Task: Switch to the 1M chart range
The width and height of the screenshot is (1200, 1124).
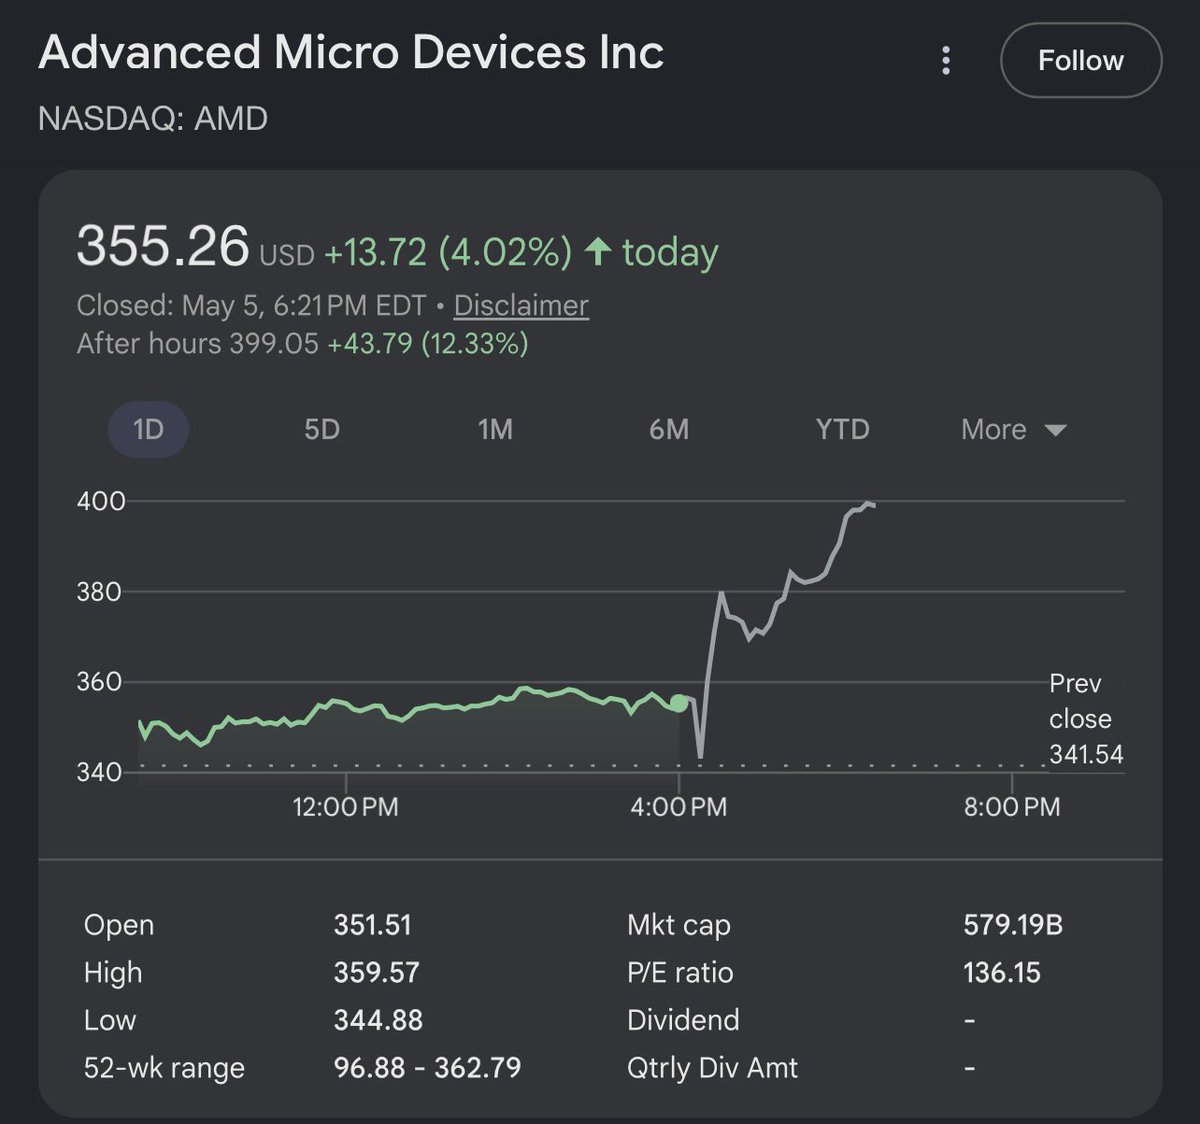Action: (x=495, y=429)
